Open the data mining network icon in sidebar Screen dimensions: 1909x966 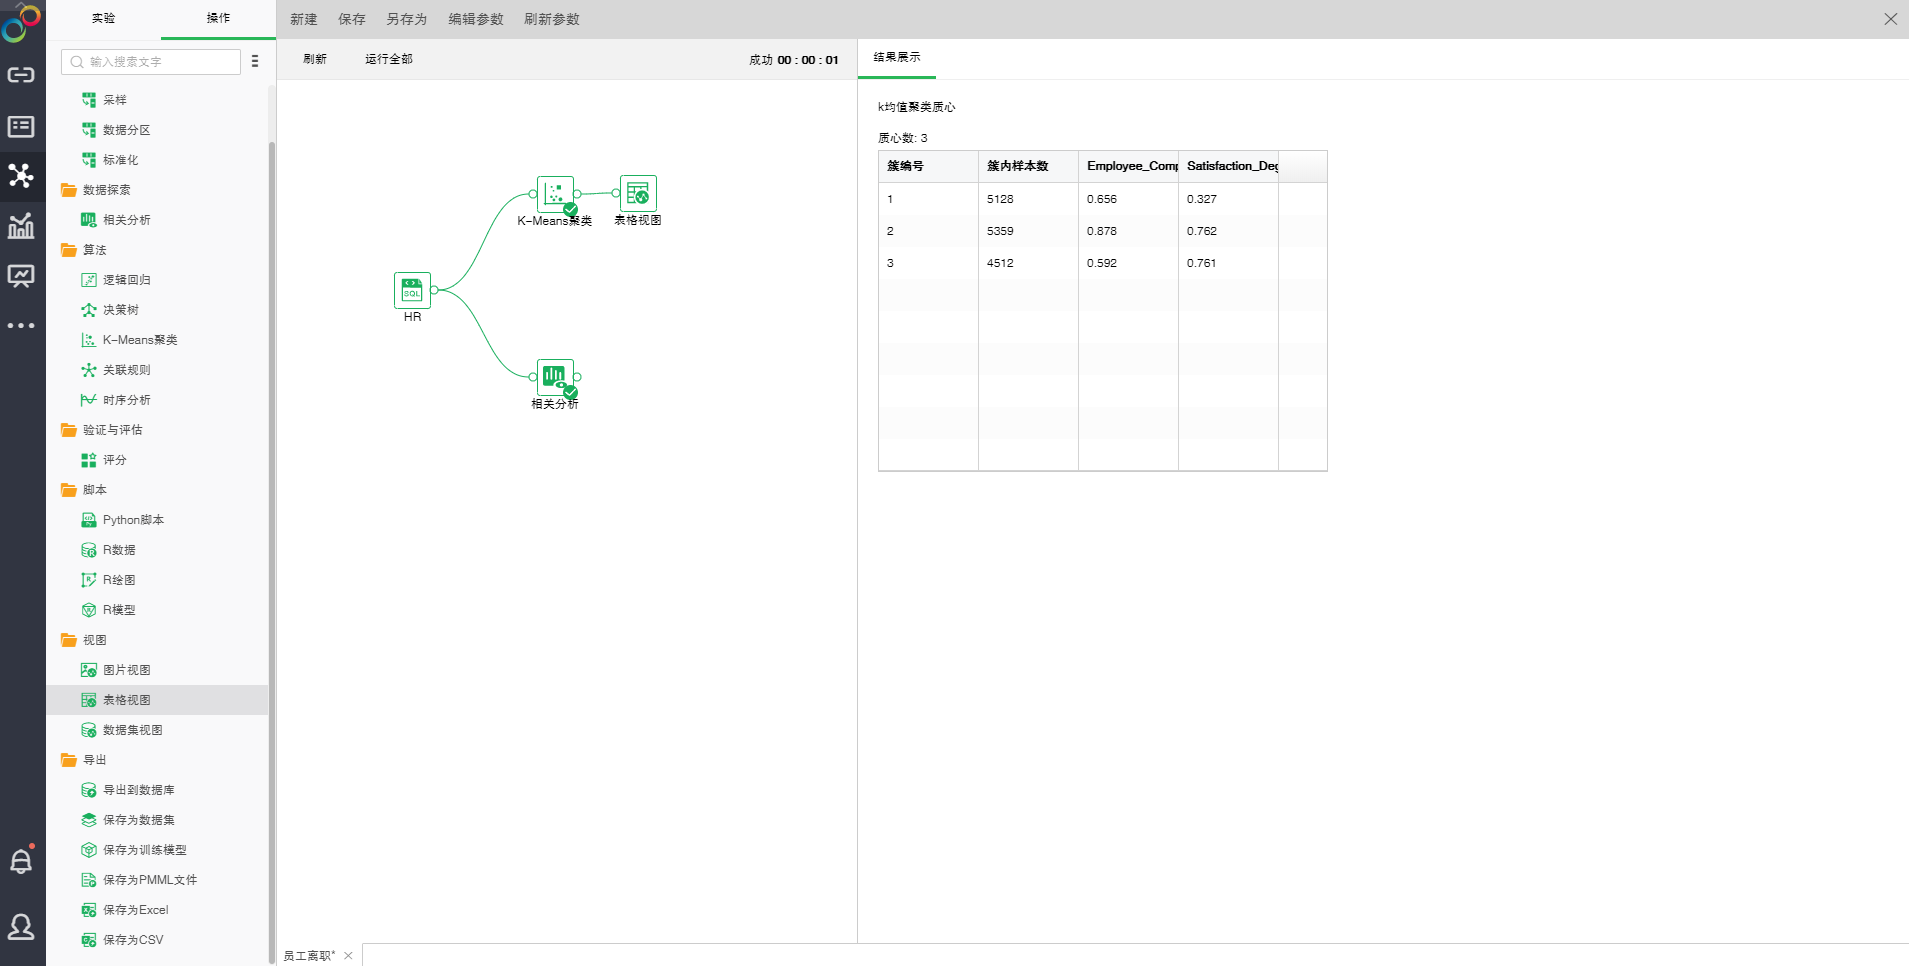[21, 176]
